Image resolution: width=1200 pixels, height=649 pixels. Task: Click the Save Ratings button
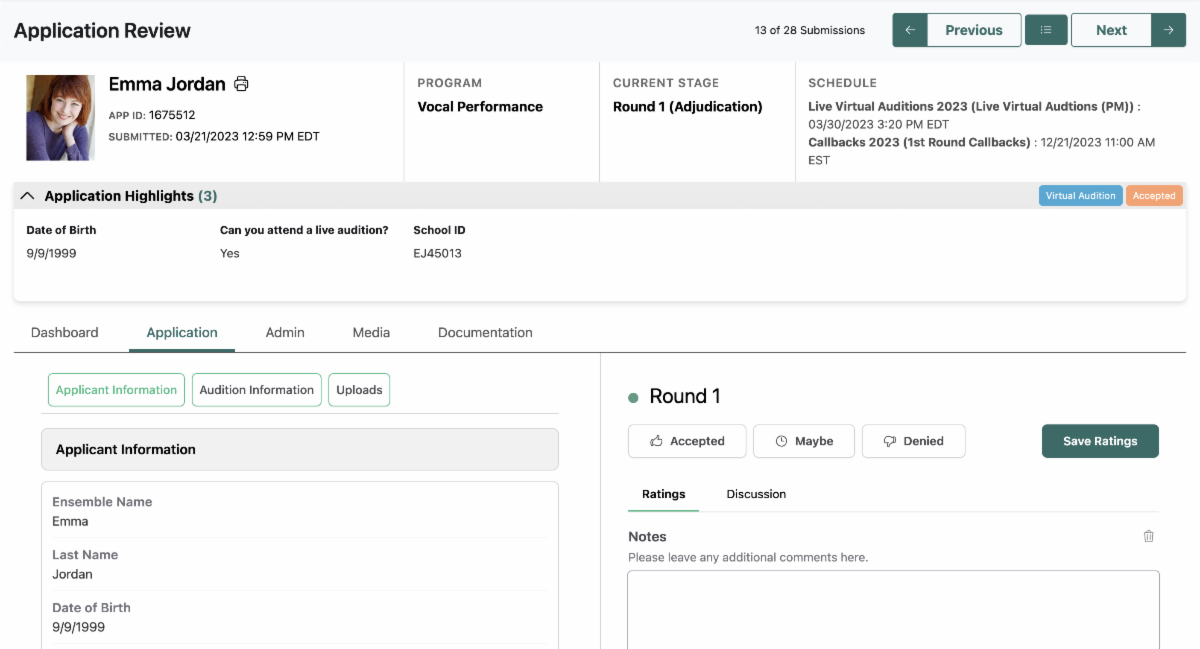pos(1100,441)
